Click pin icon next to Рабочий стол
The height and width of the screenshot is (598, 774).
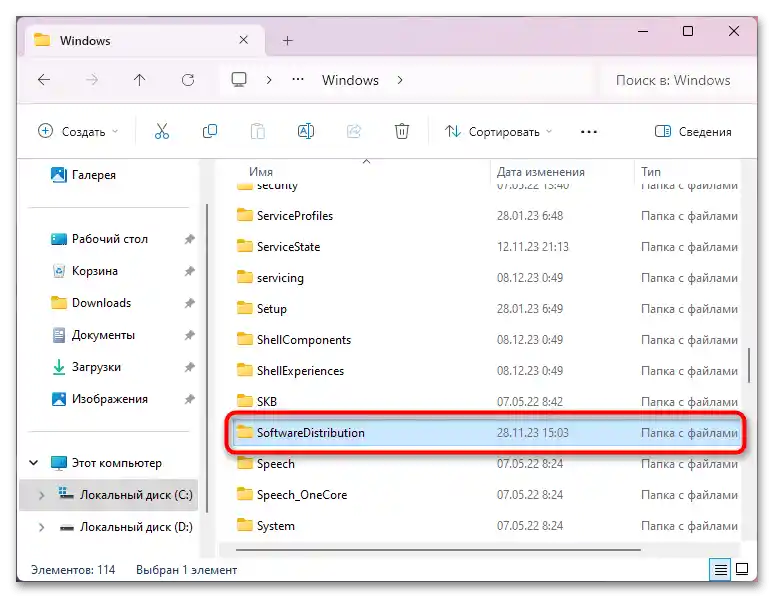coord(190,239)
